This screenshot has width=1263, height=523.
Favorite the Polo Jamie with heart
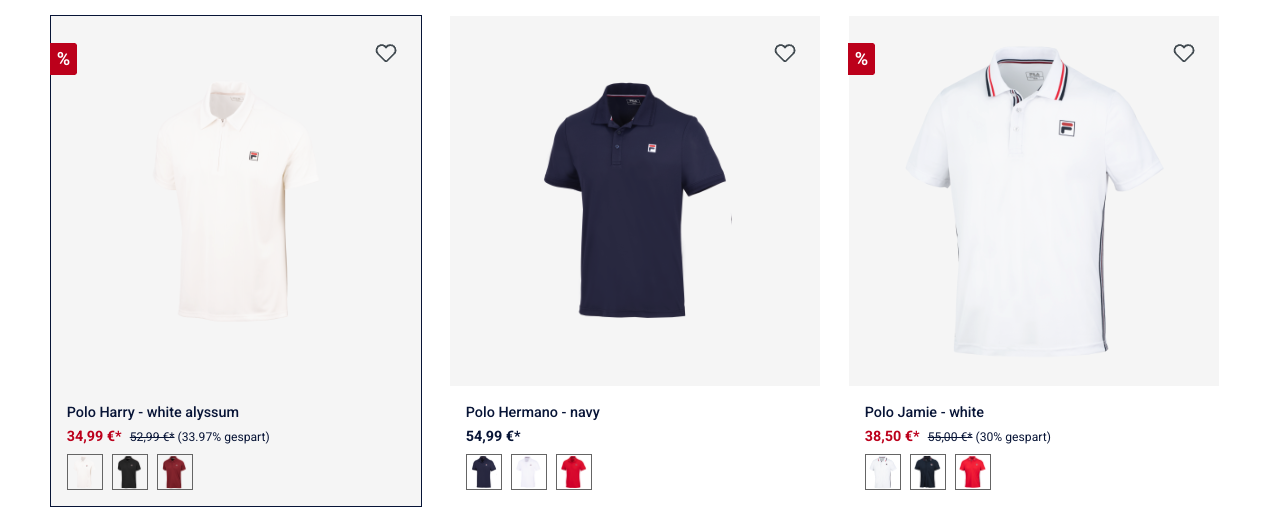[1184, 53]
